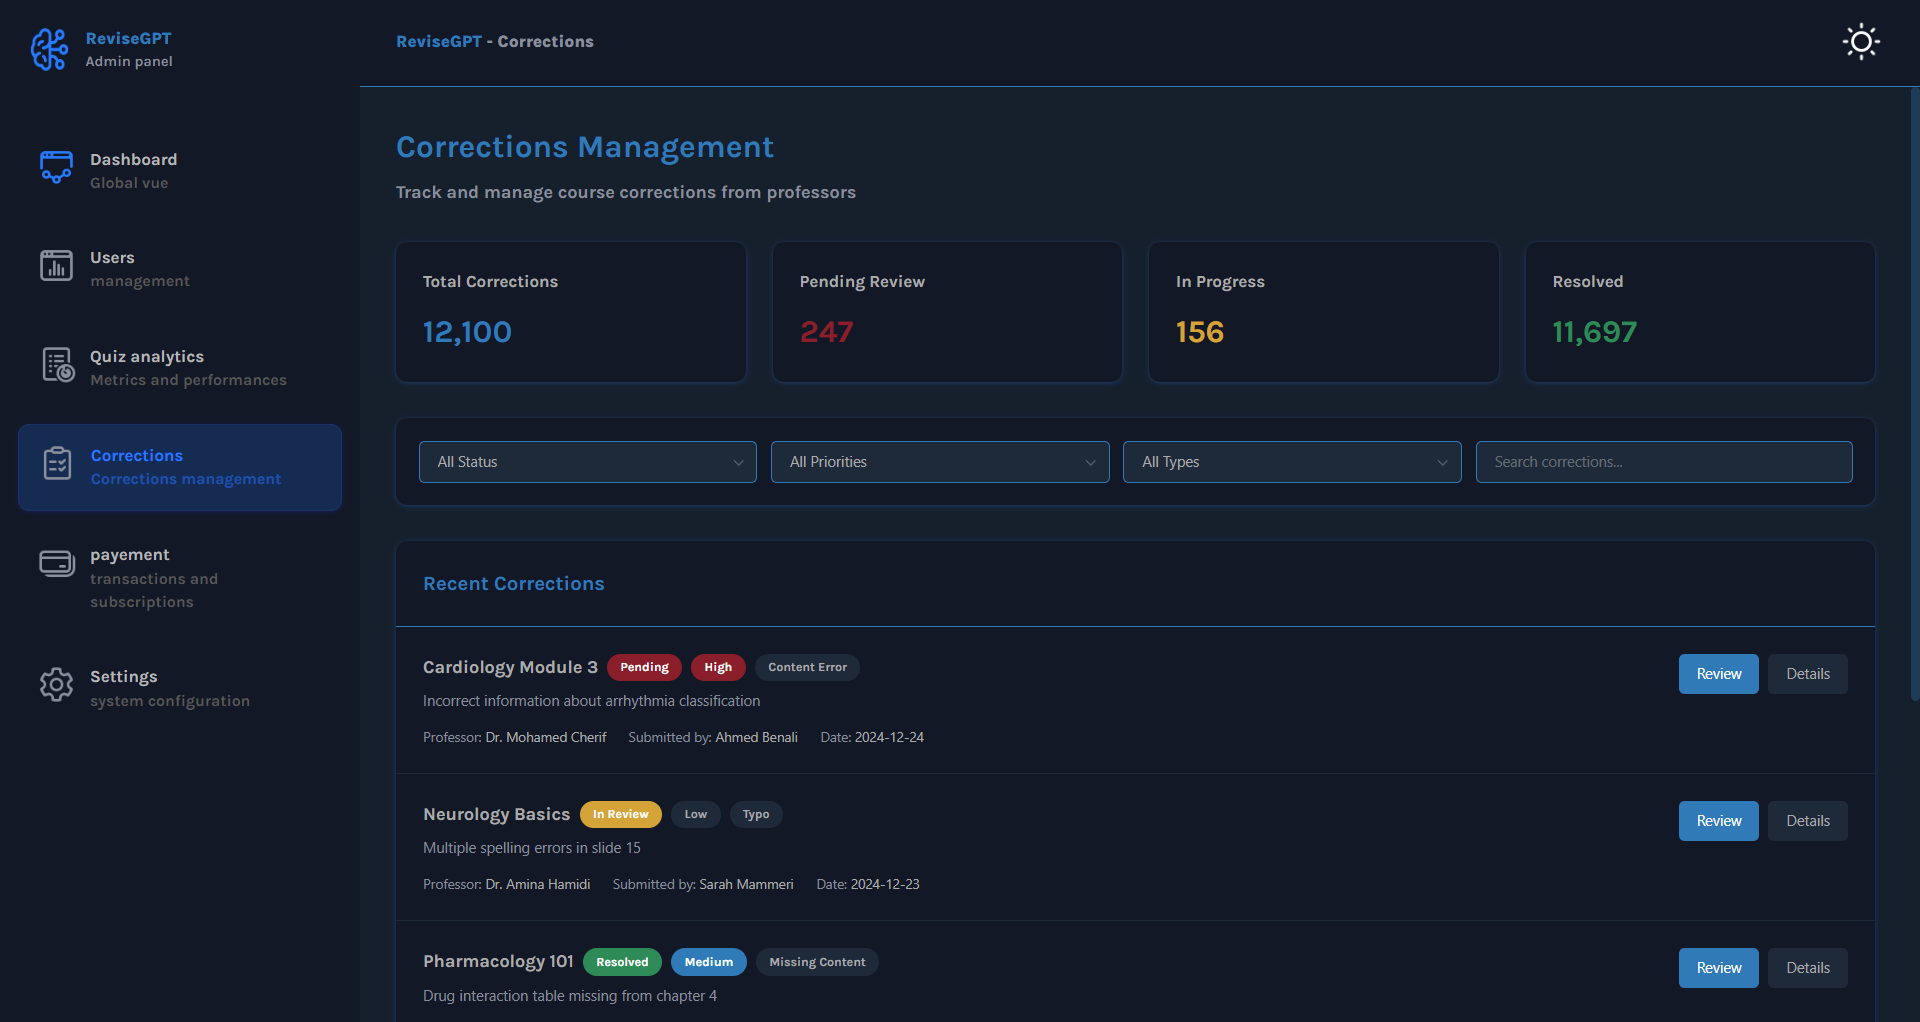This screenshot has width=1920, height=1022.
Task: Click the Low priority badge
Action: tap(696, 814)
